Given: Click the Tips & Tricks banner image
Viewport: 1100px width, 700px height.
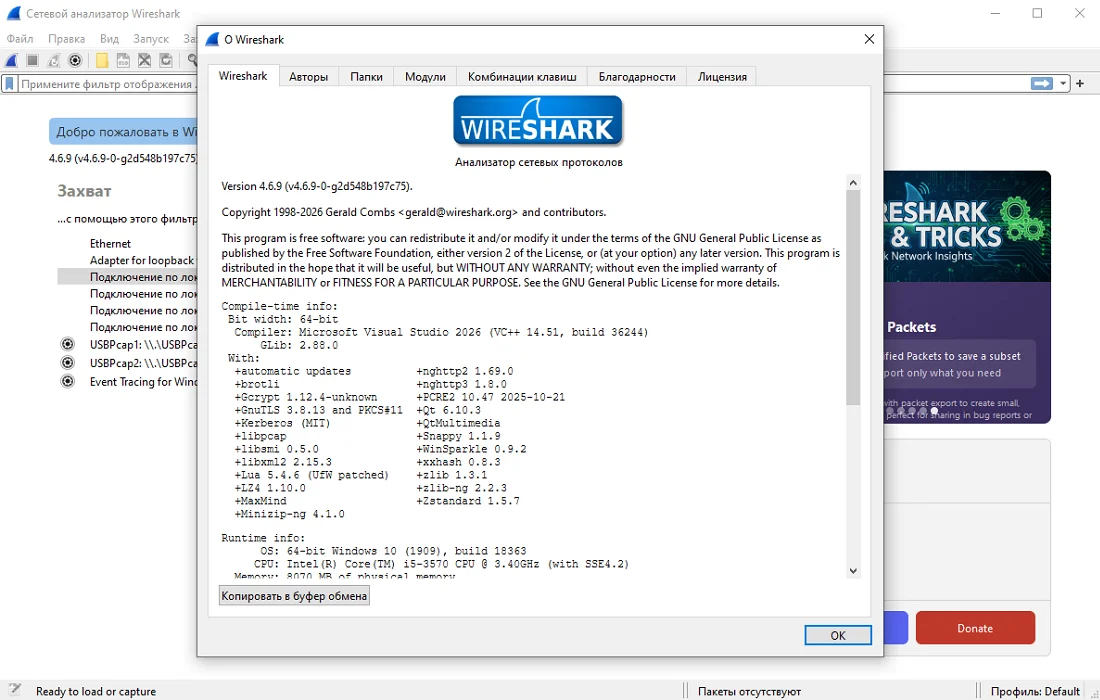Looking at the screenshot, I should tap(967, 226).
